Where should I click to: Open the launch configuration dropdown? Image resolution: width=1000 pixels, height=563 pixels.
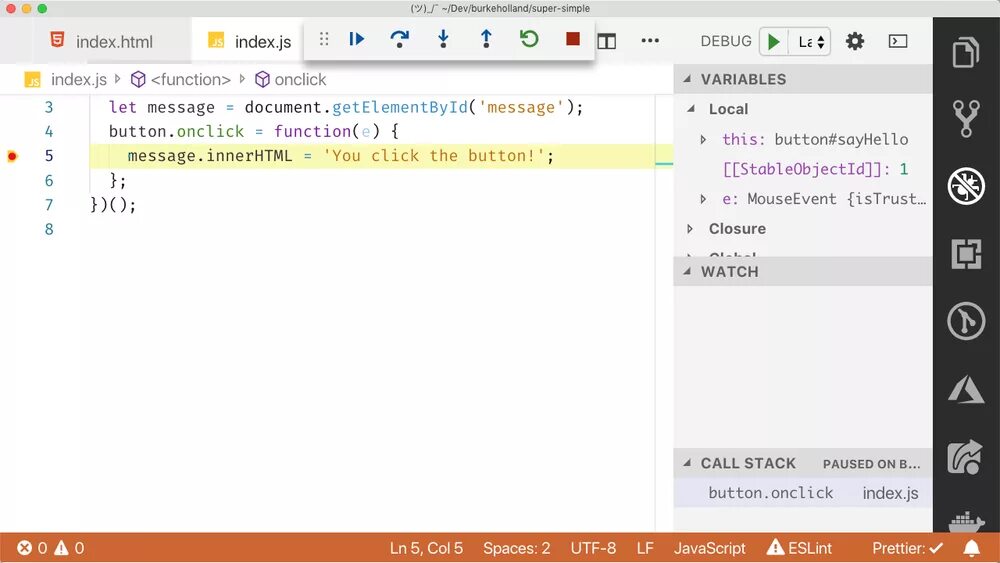810,42
